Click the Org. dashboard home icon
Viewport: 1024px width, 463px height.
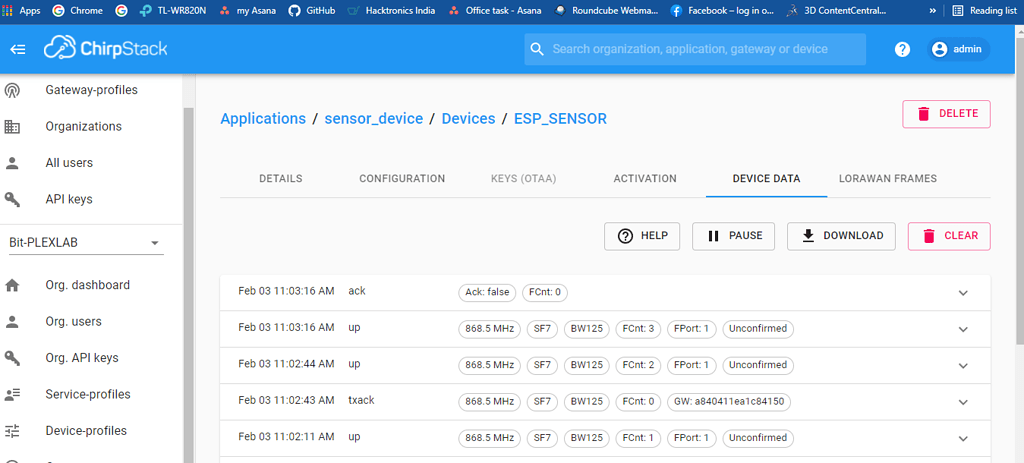point(12,285)
